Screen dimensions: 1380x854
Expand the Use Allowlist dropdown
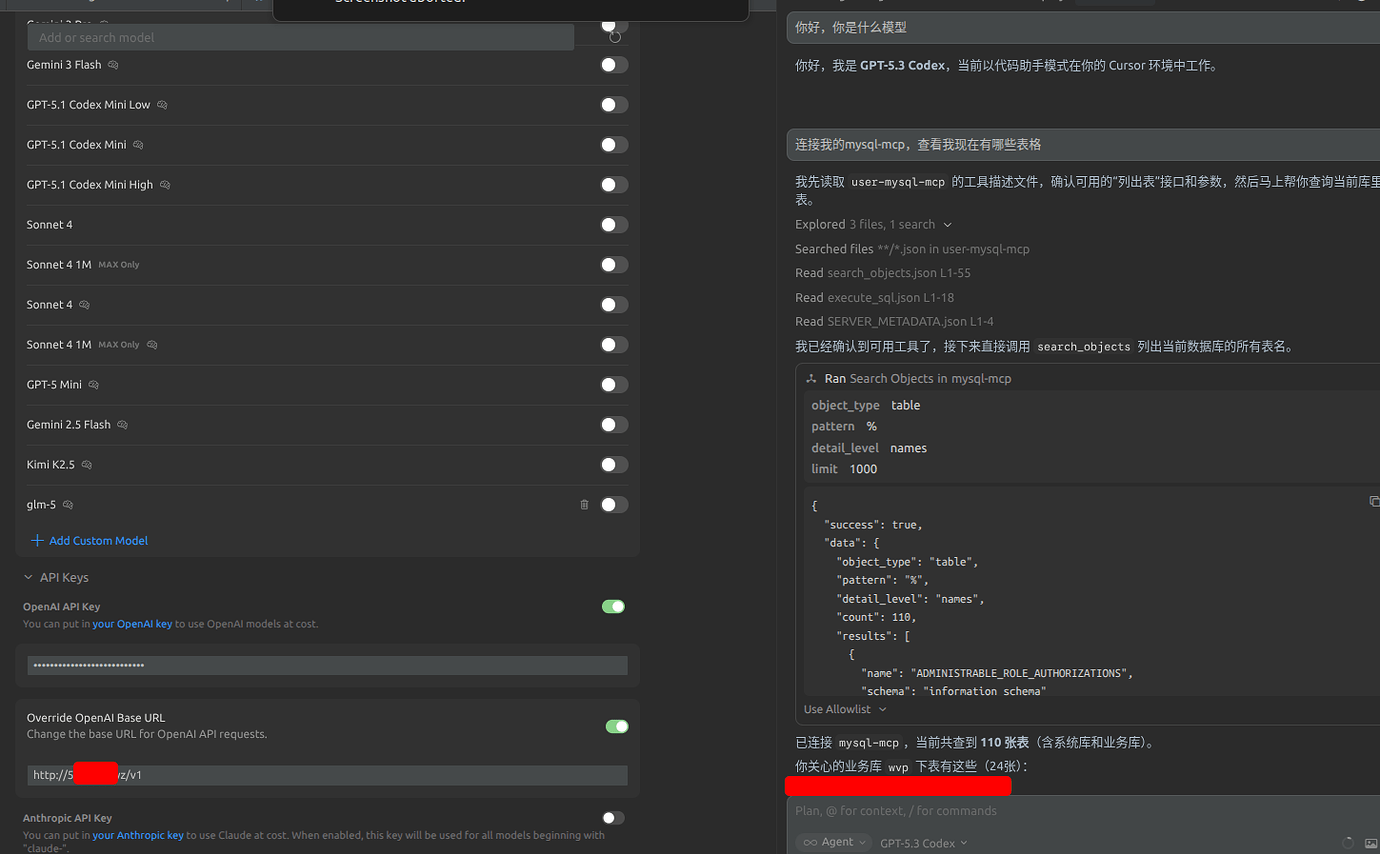pos(845,709)
